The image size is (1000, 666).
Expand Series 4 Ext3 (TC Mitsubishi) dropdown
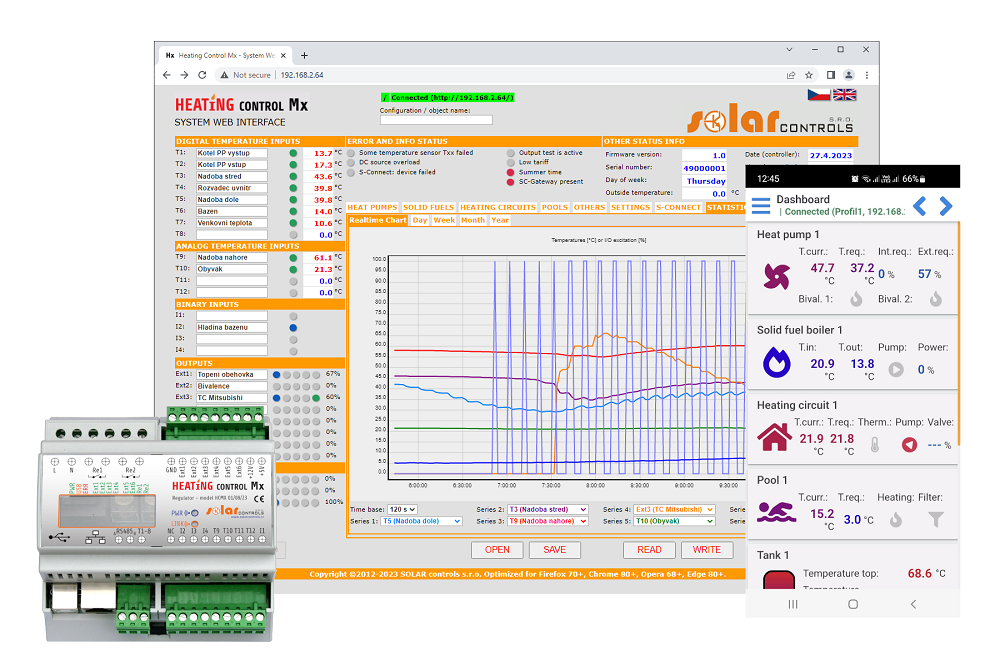(x=674, y=509)
